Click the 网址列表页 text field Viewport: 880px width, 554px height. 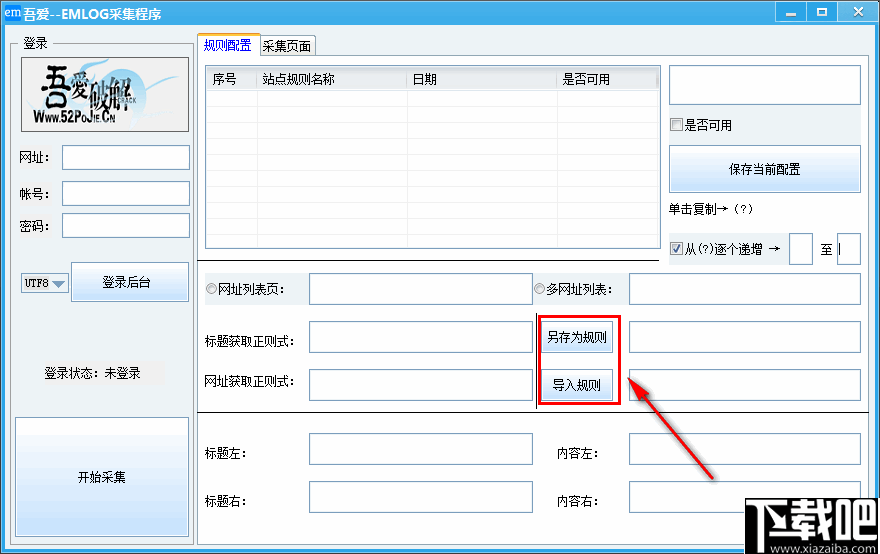(421, 289)
